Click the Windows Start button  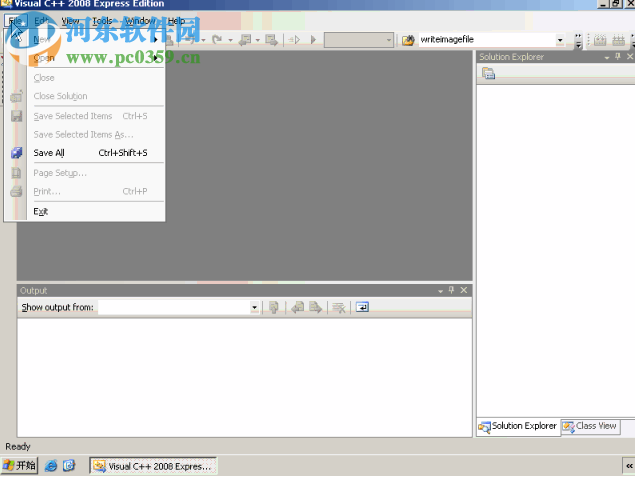pos(19,466)
